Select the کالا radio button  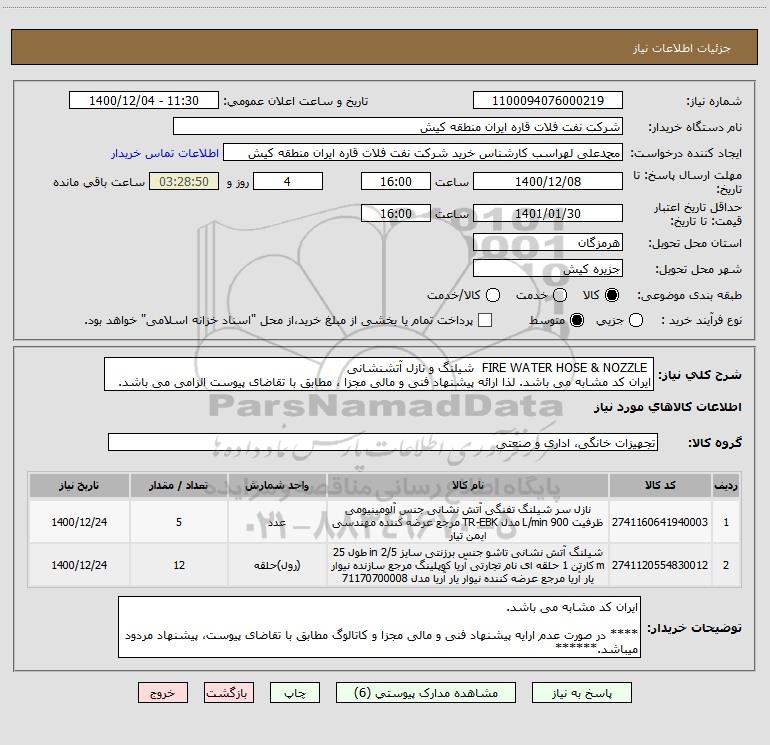click(x=612, y=295)
